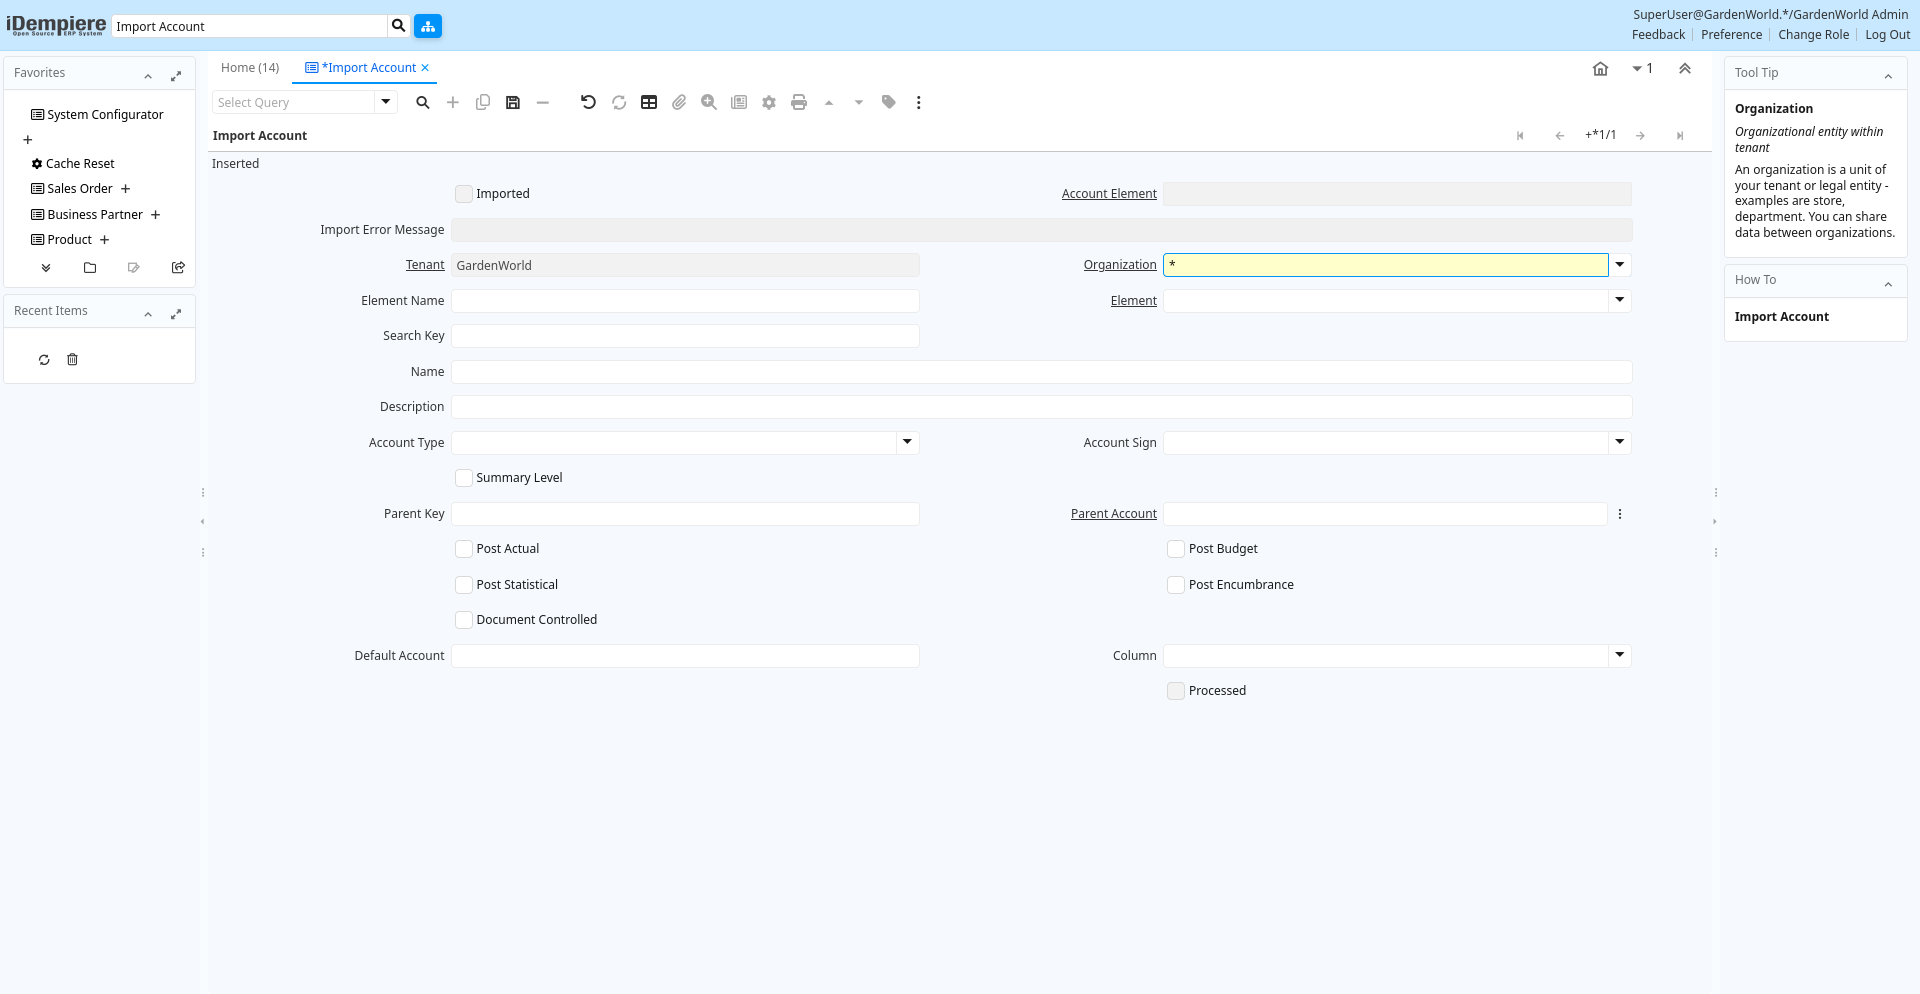Click the Print icon in toolbar

799,102
